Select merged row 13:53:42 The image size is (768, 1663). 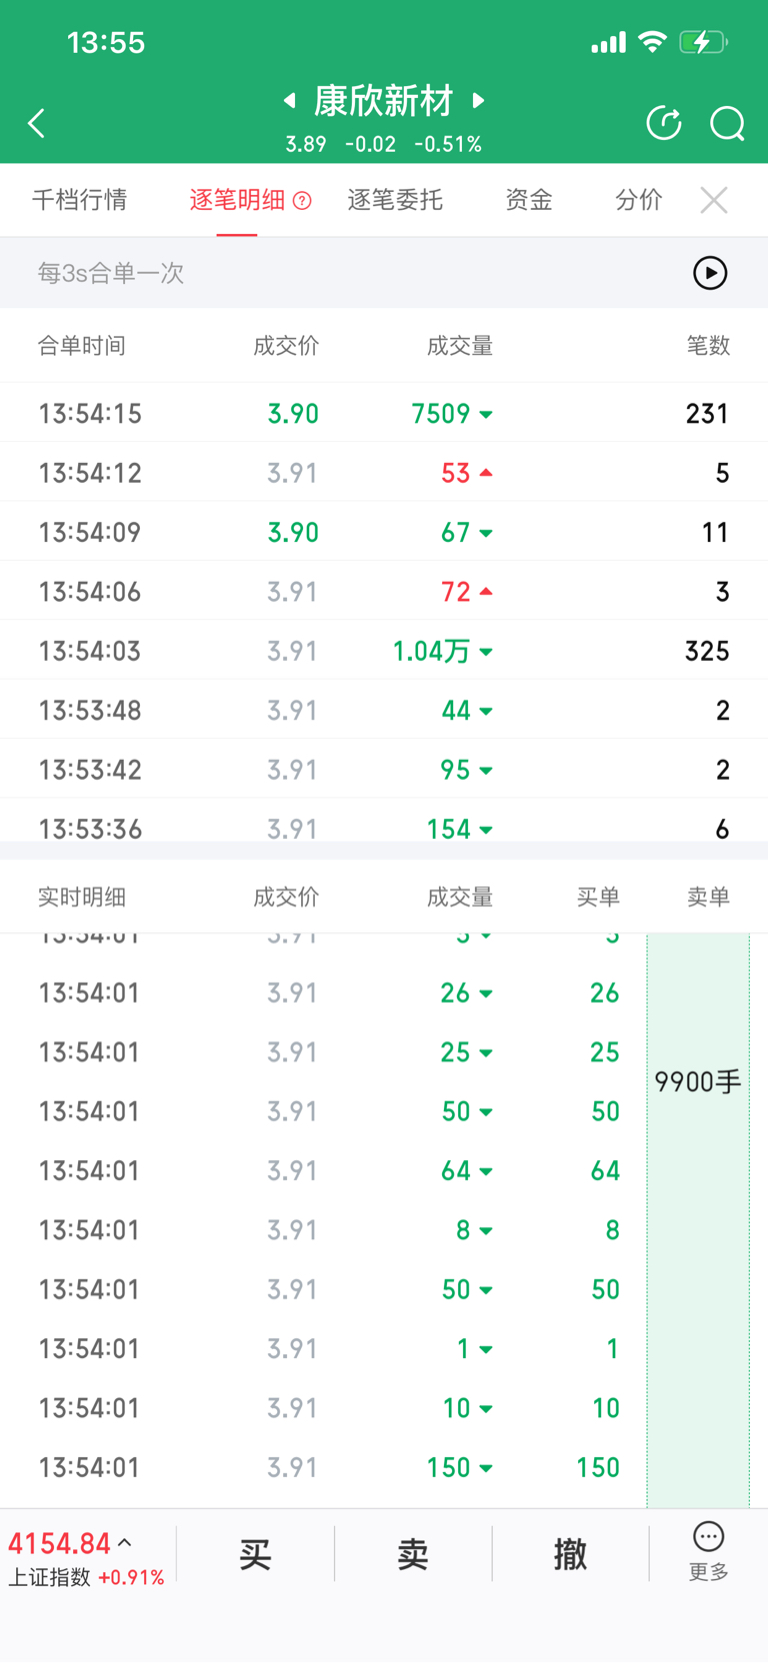384,769
